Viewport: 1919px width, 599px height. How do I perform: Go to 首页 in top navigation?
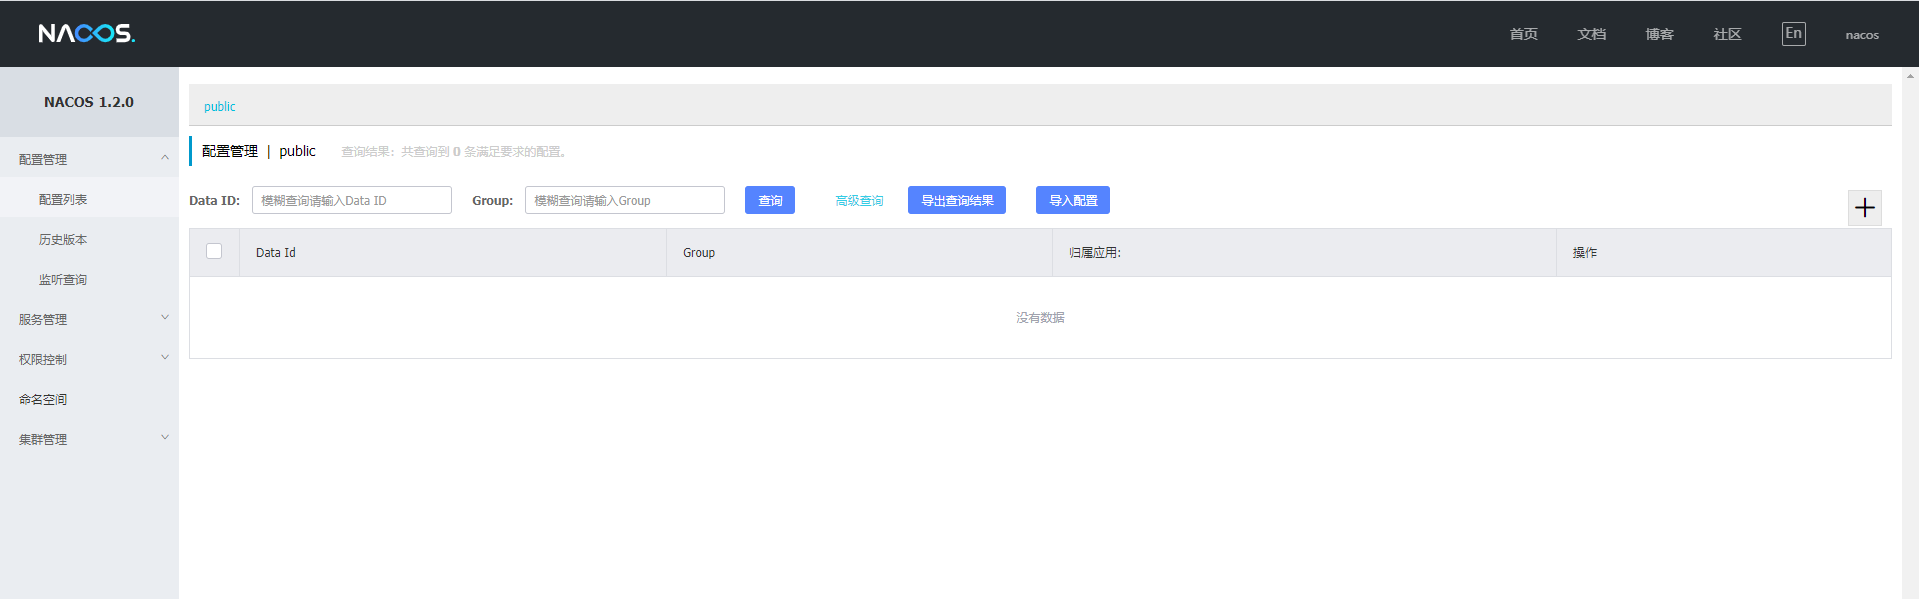click(x=1524, y=34)
